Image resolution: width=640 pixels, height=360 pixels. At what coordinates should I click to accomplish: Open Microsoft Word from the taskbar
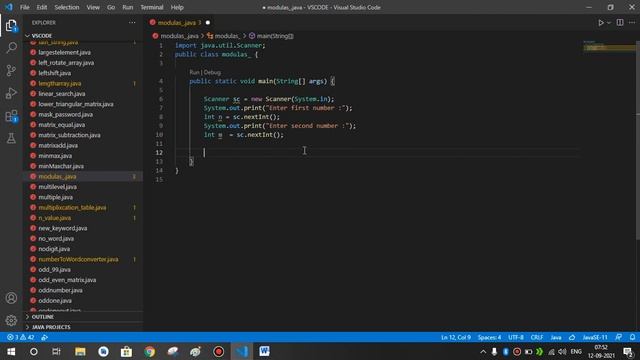coord(264,351)
